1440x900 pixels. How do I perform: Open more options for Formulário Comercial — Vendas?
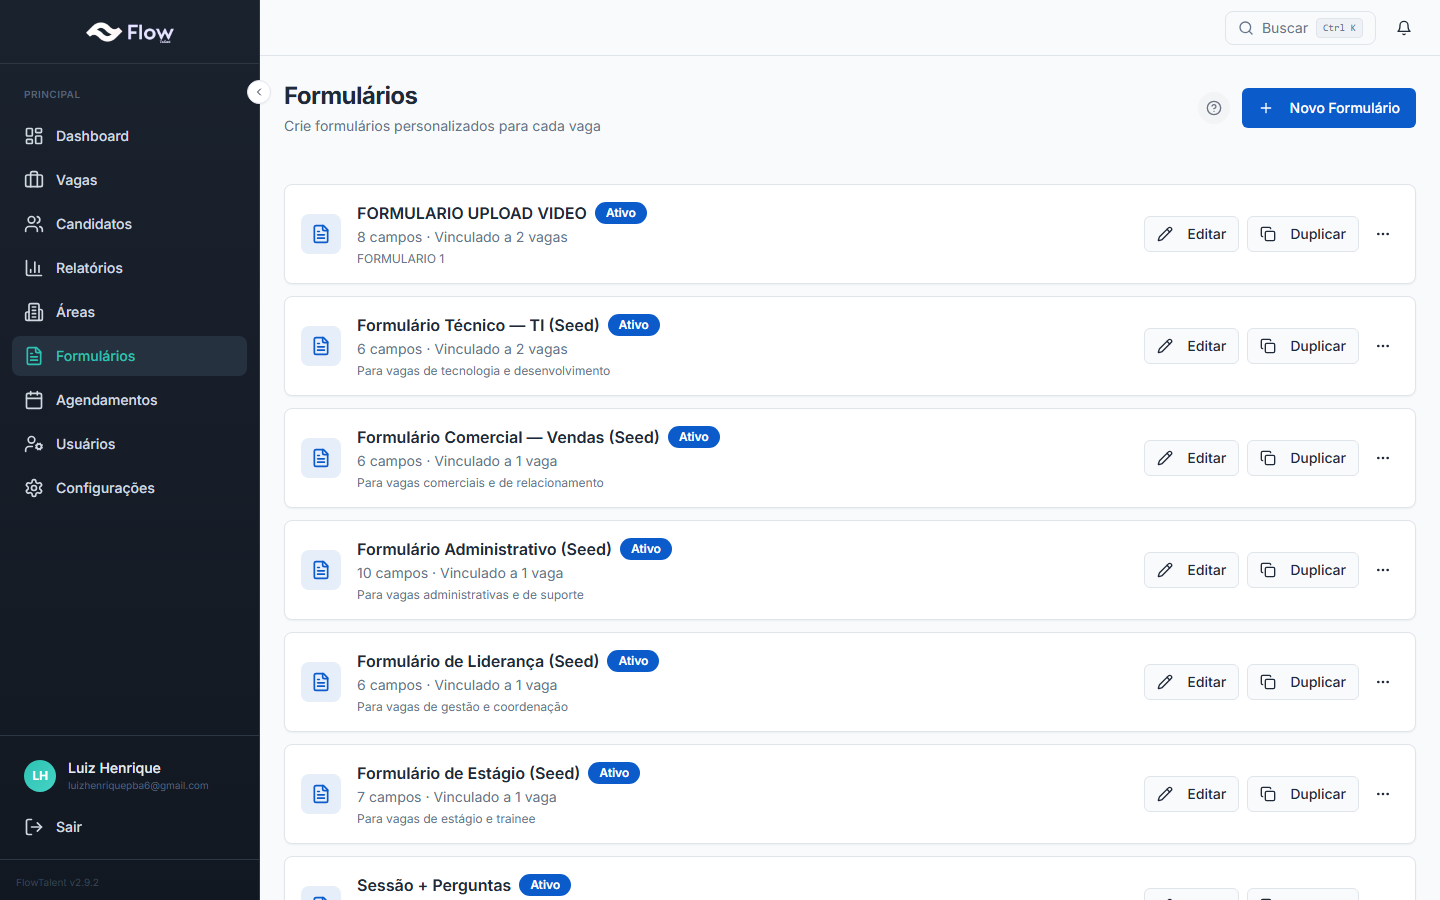[x=1383, y=458]
